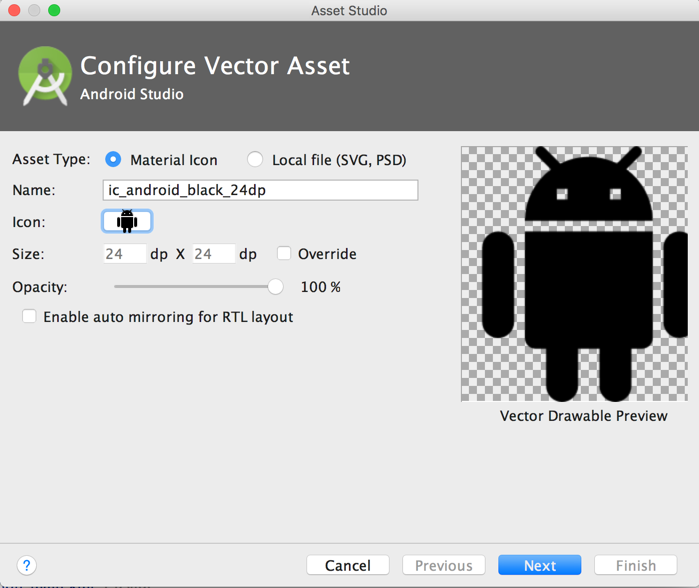Click the Android Studio logo in header

point(45,76)
